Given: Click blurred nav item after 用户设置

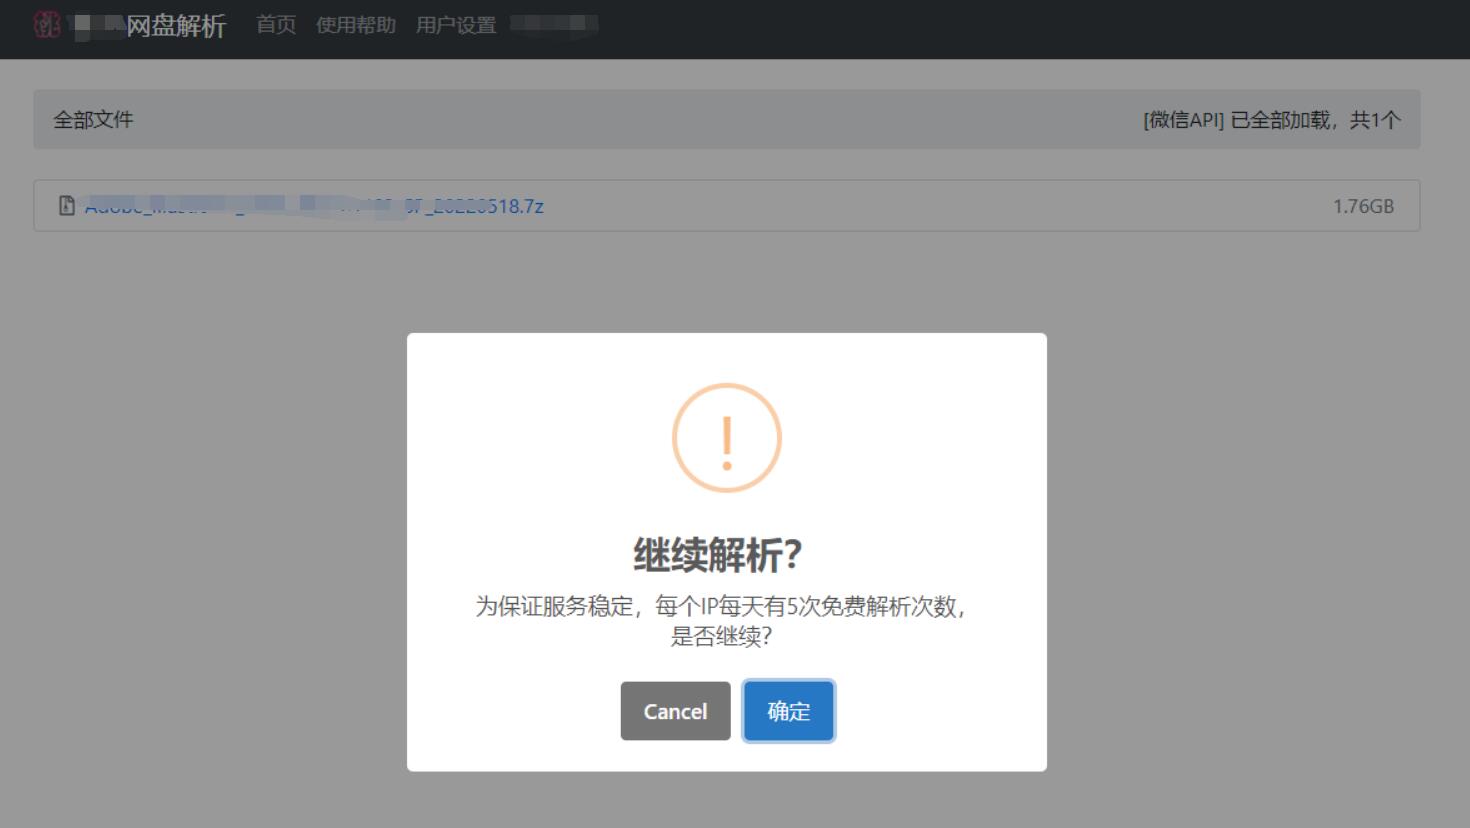Looking at the screenshot, I should pos(554,24).
